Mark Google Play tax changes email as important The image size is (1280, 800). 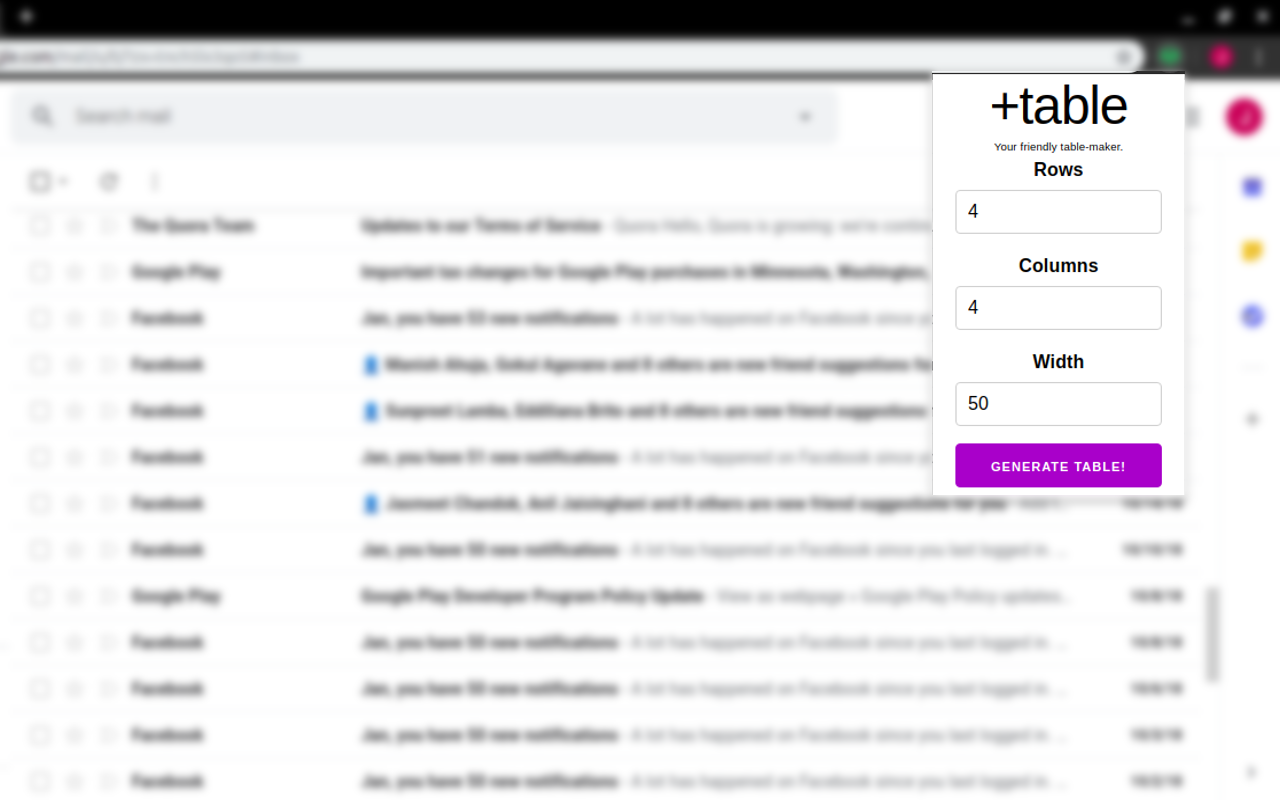108,272
